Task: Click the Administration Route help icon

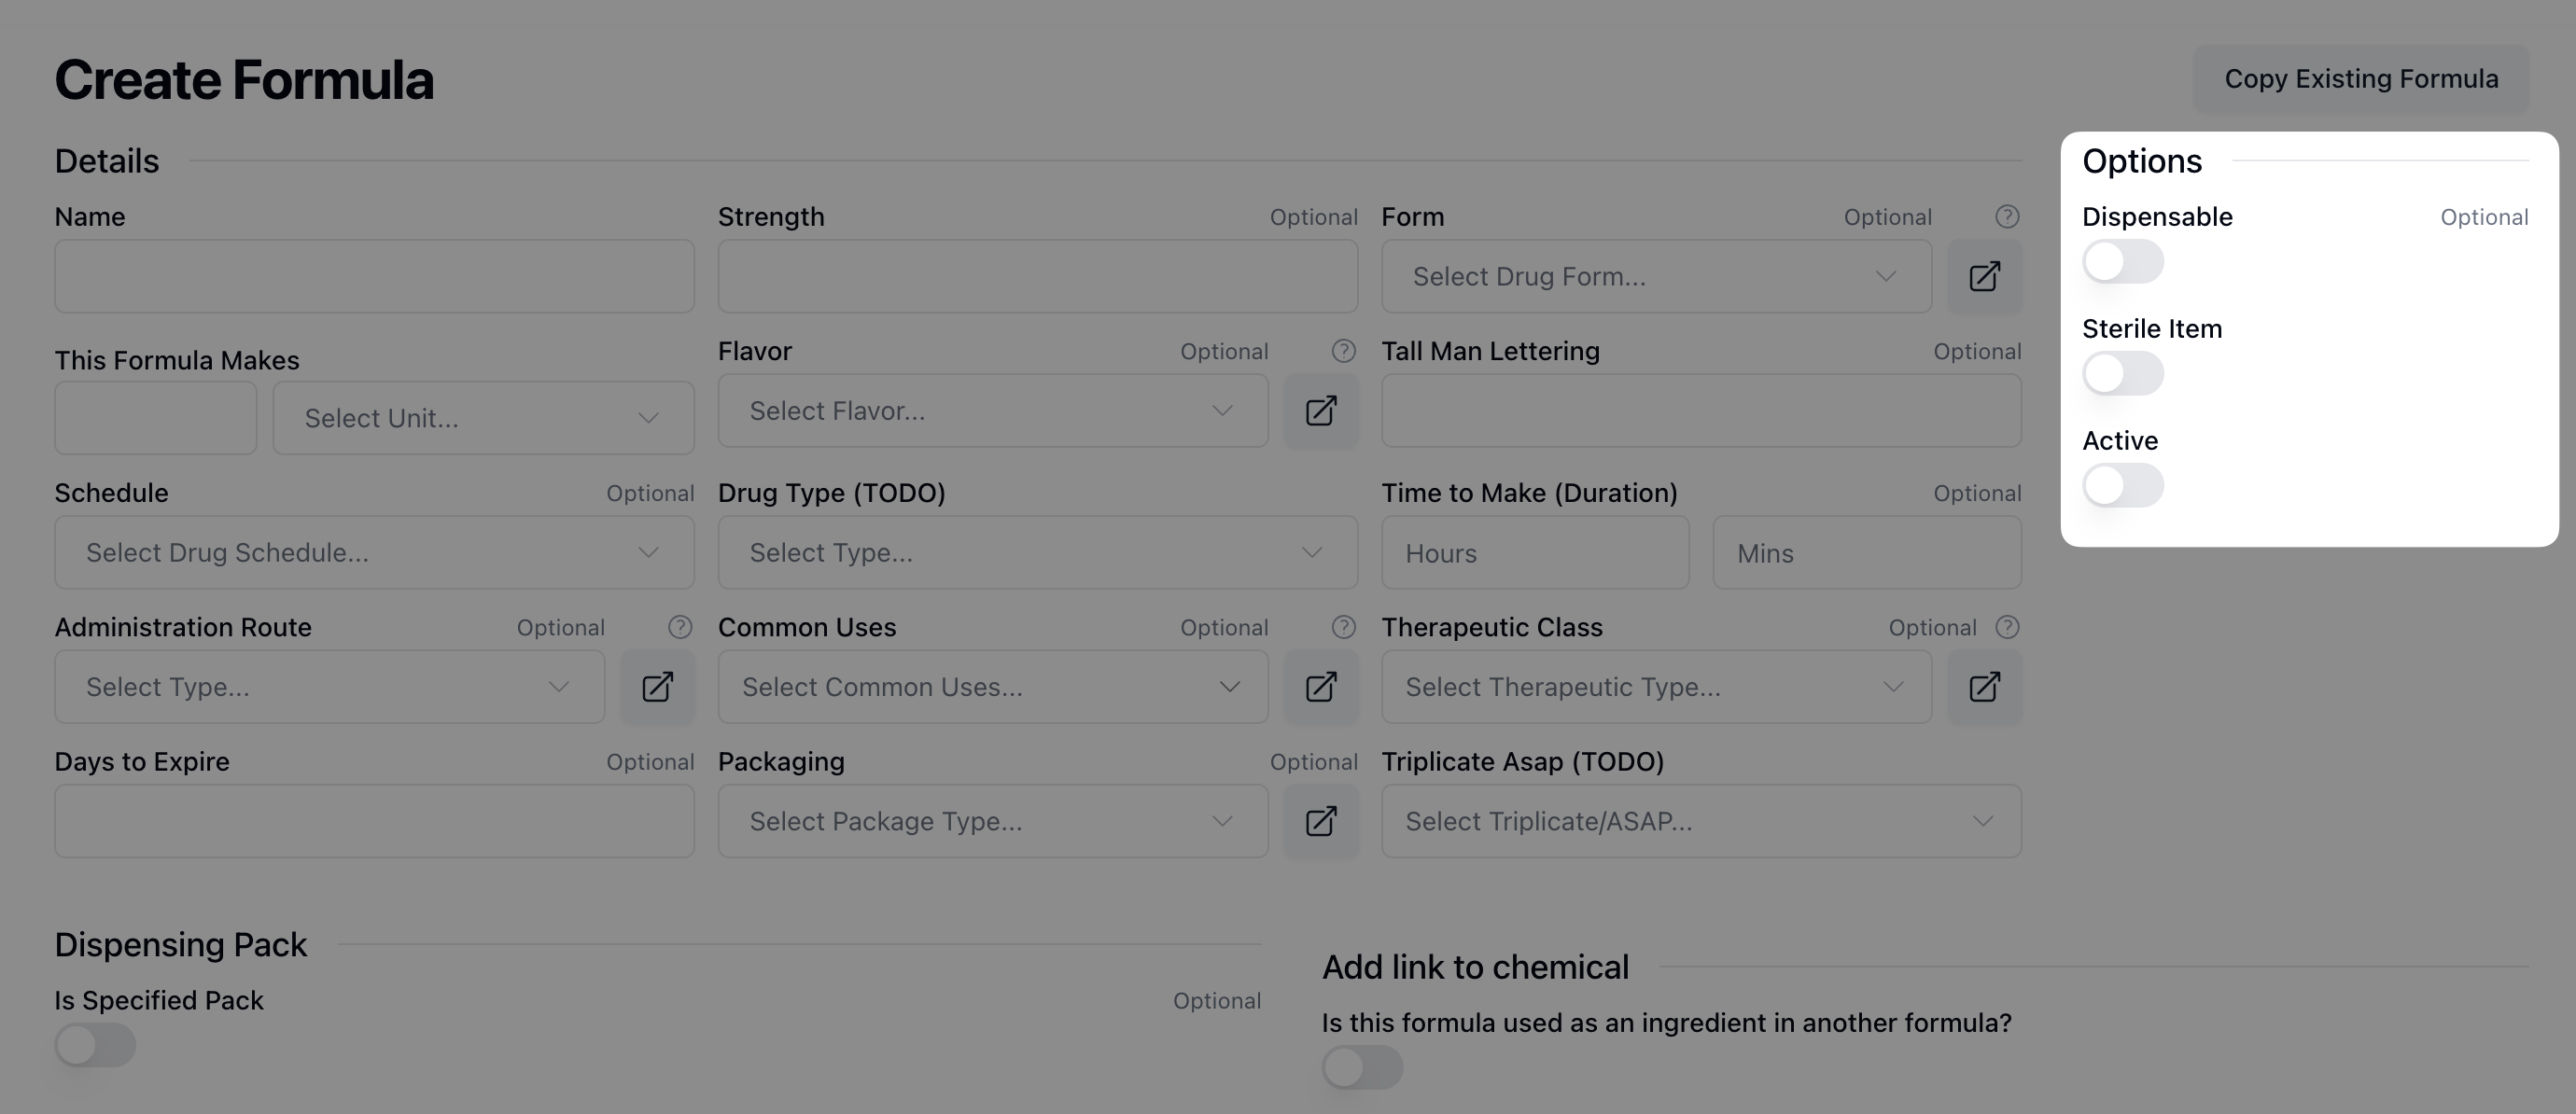Action: pyautogui.click(x=680, y=627)
